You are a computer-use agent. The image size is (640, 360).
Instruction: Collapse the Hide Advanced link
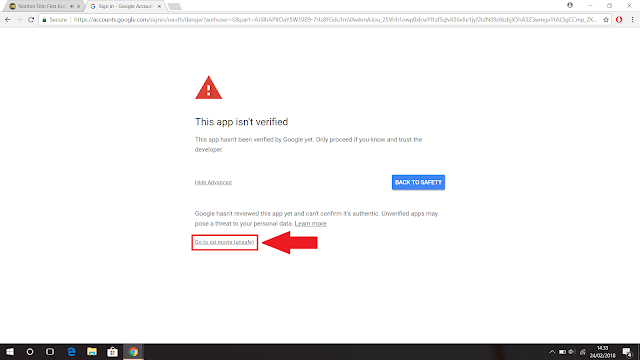[213, 182]
